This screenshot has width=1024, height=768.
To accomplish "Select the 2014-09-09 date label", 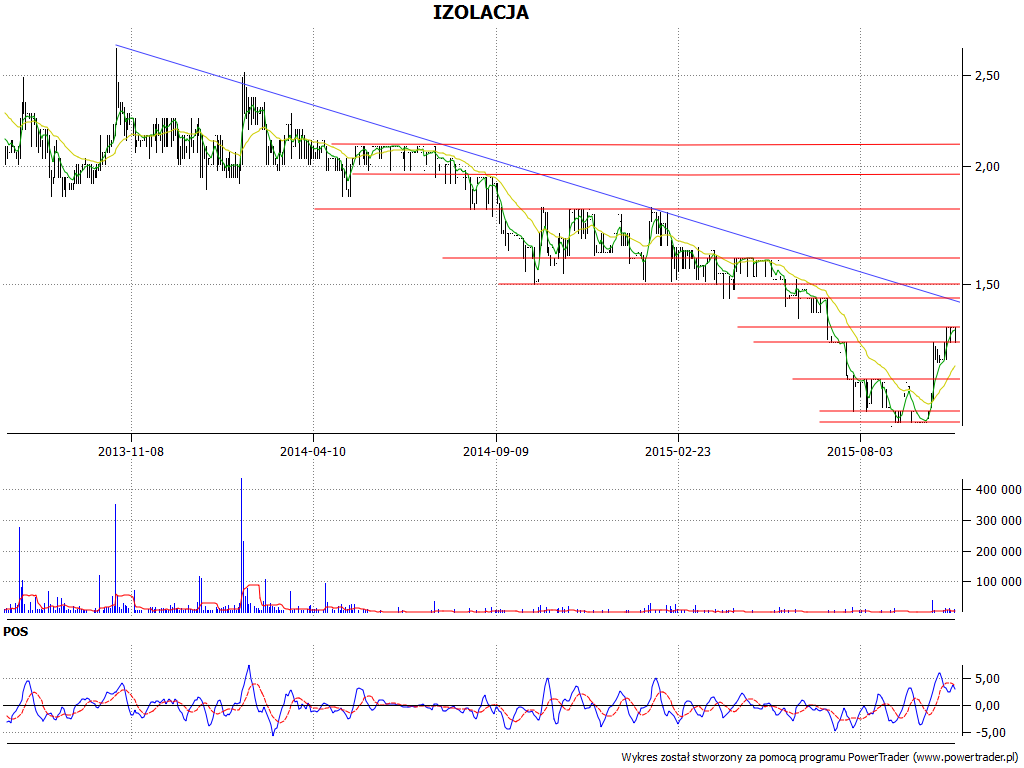I will [x=496, y=451].
